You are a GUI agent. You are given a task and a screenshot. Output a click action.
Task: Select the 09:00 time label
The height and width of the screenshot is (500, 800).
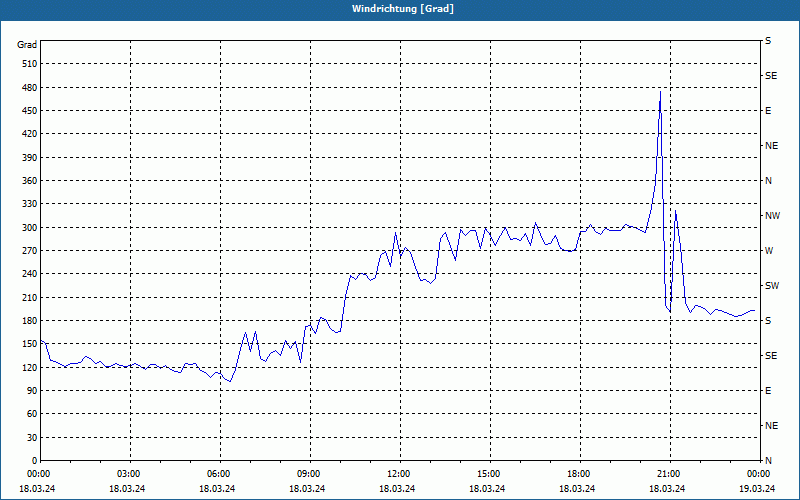pyautogui.click(x=310, y=474)
